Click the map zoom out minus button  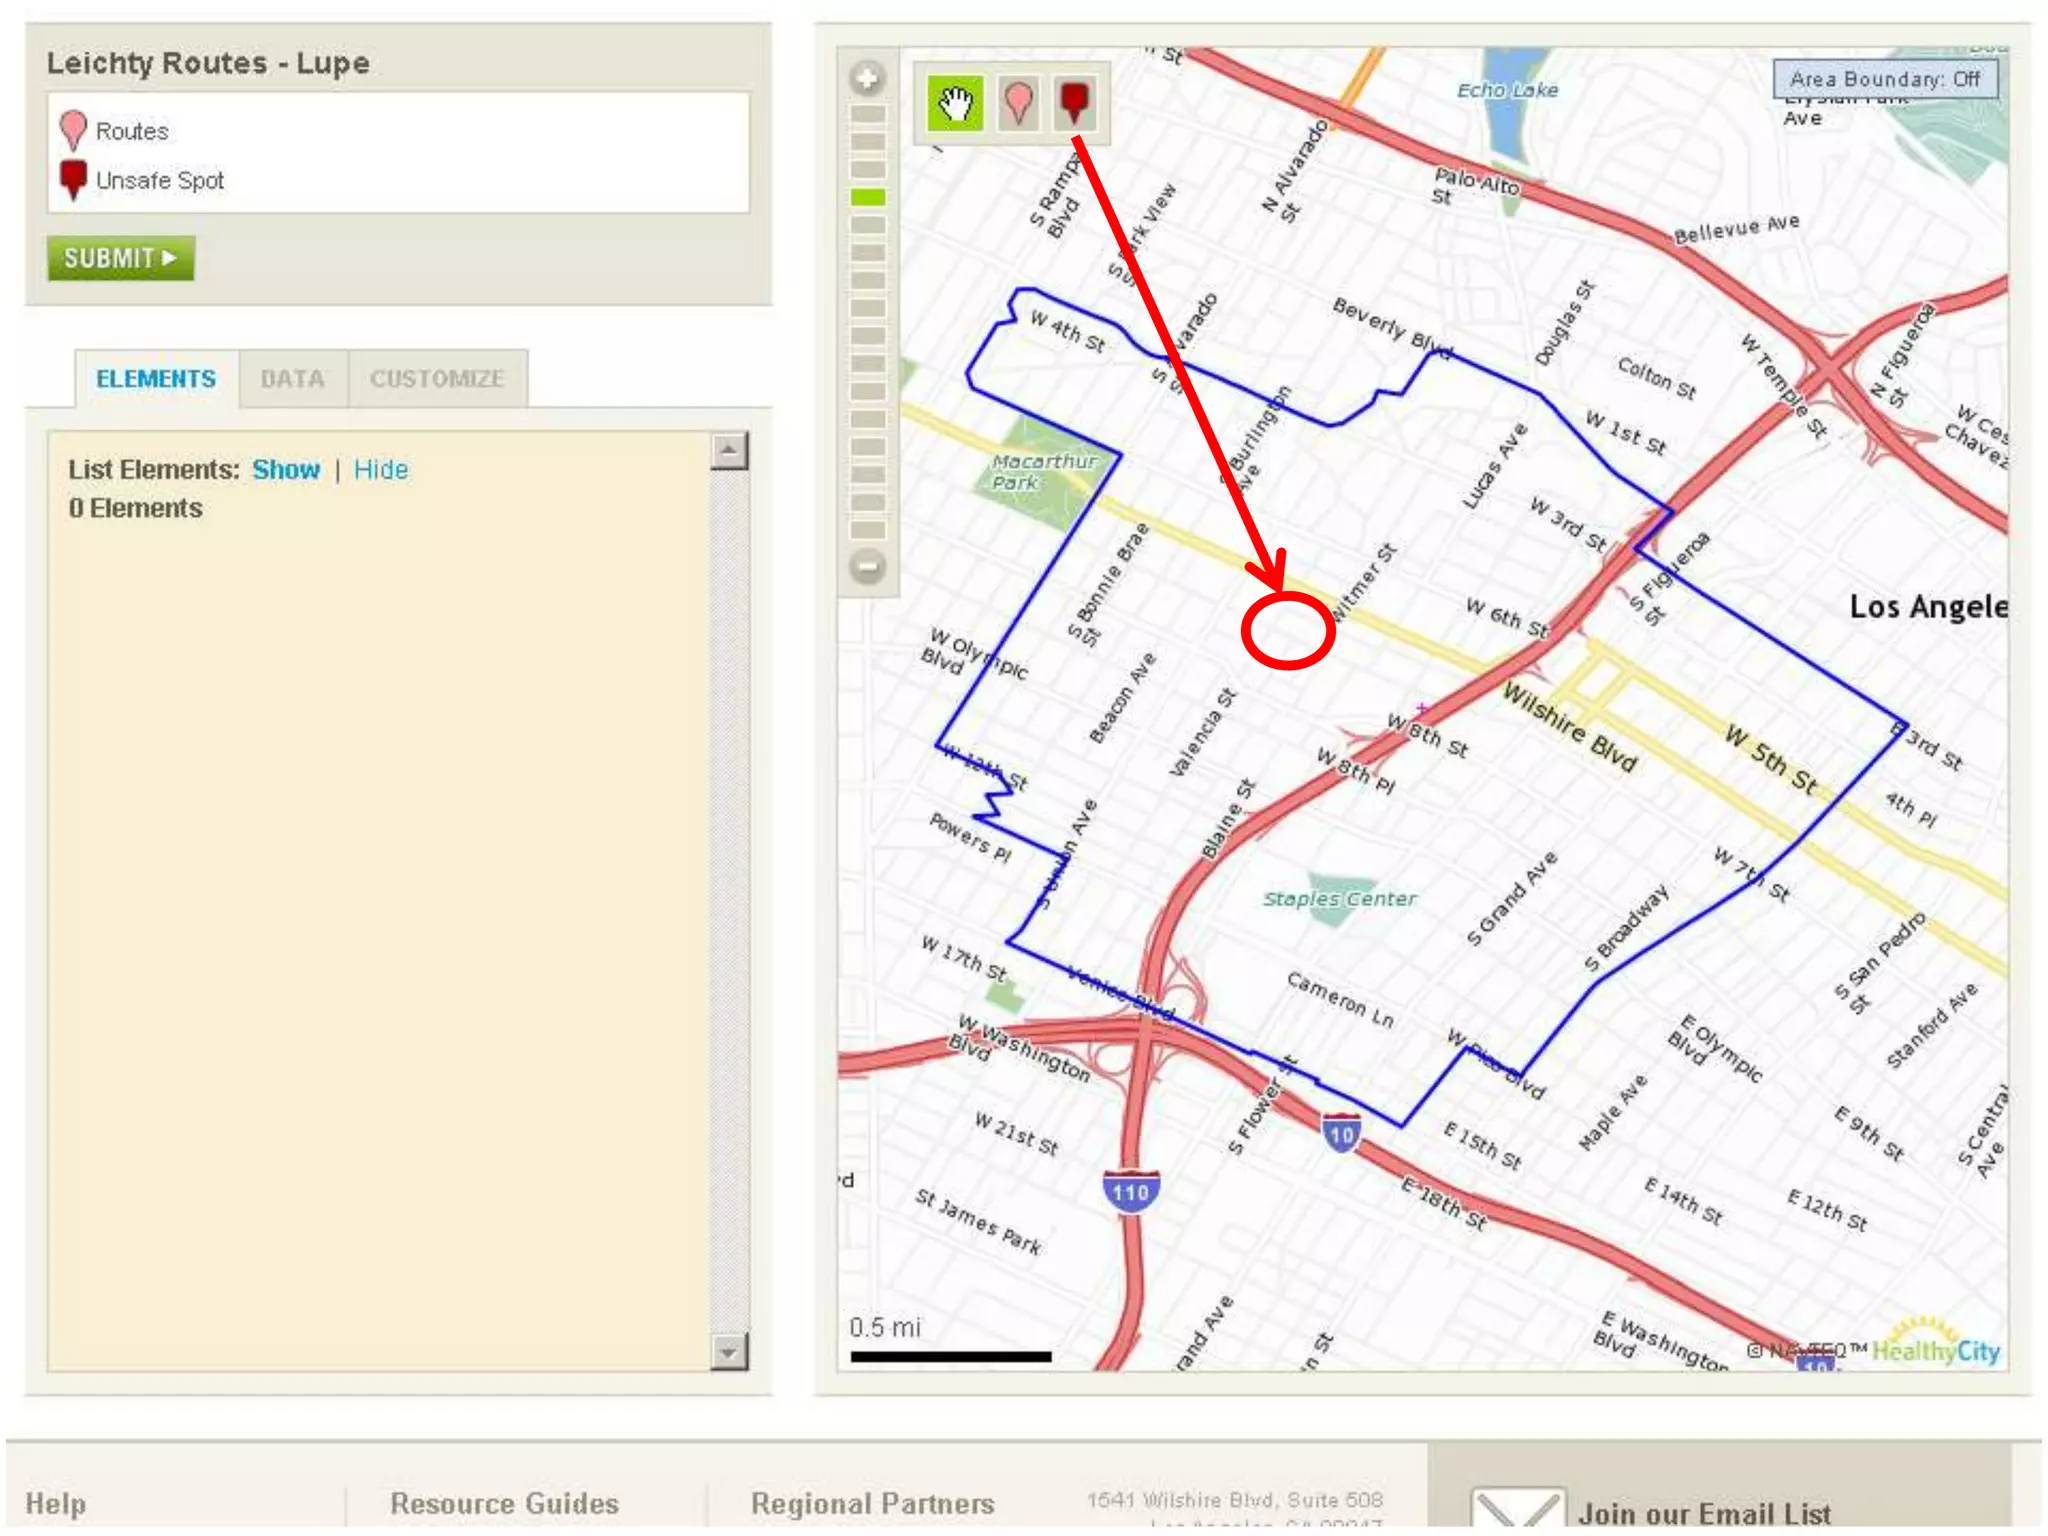[867, 566]
